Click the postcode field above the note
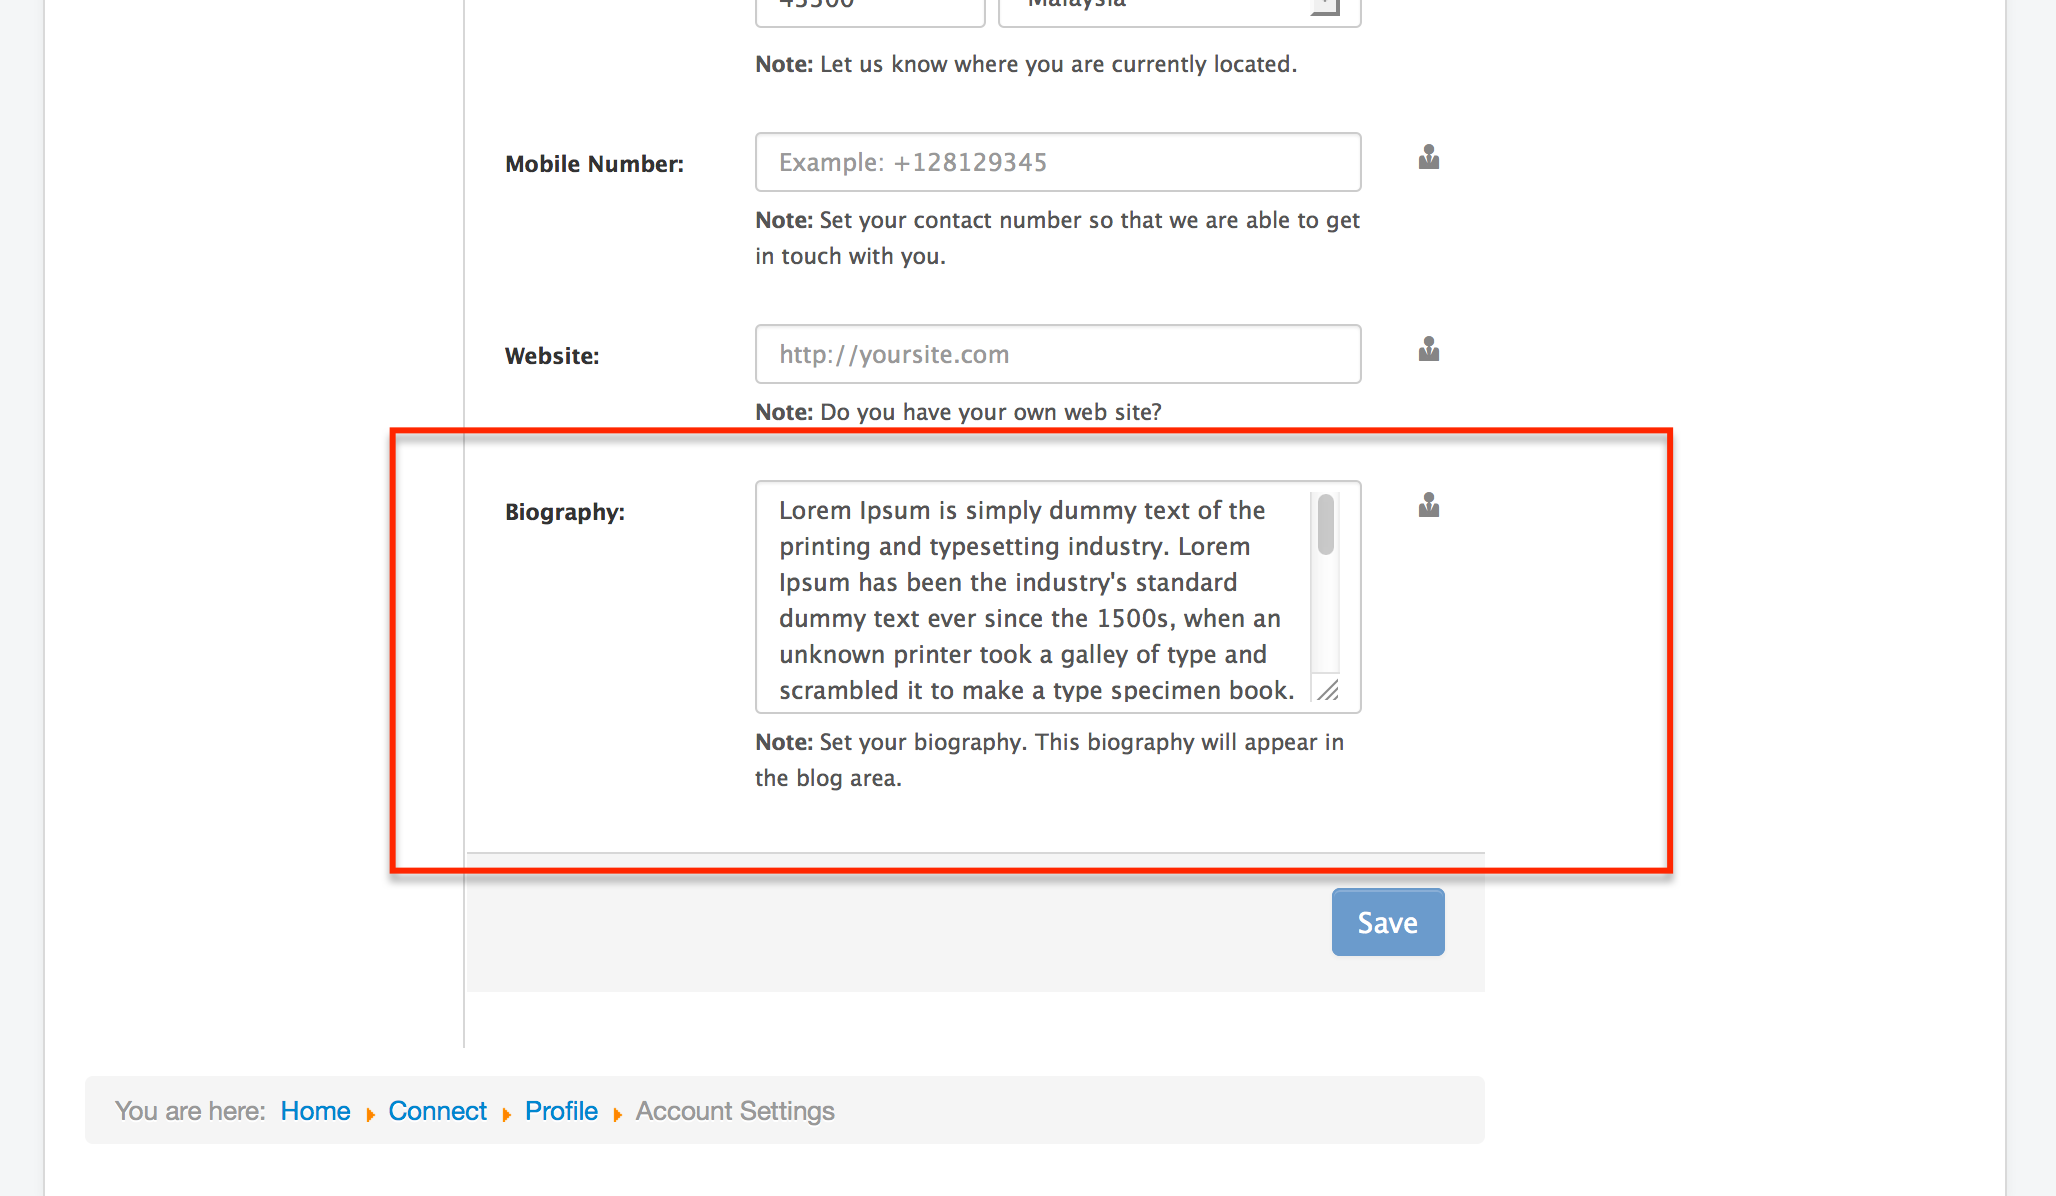 click(x=870, y=8)
